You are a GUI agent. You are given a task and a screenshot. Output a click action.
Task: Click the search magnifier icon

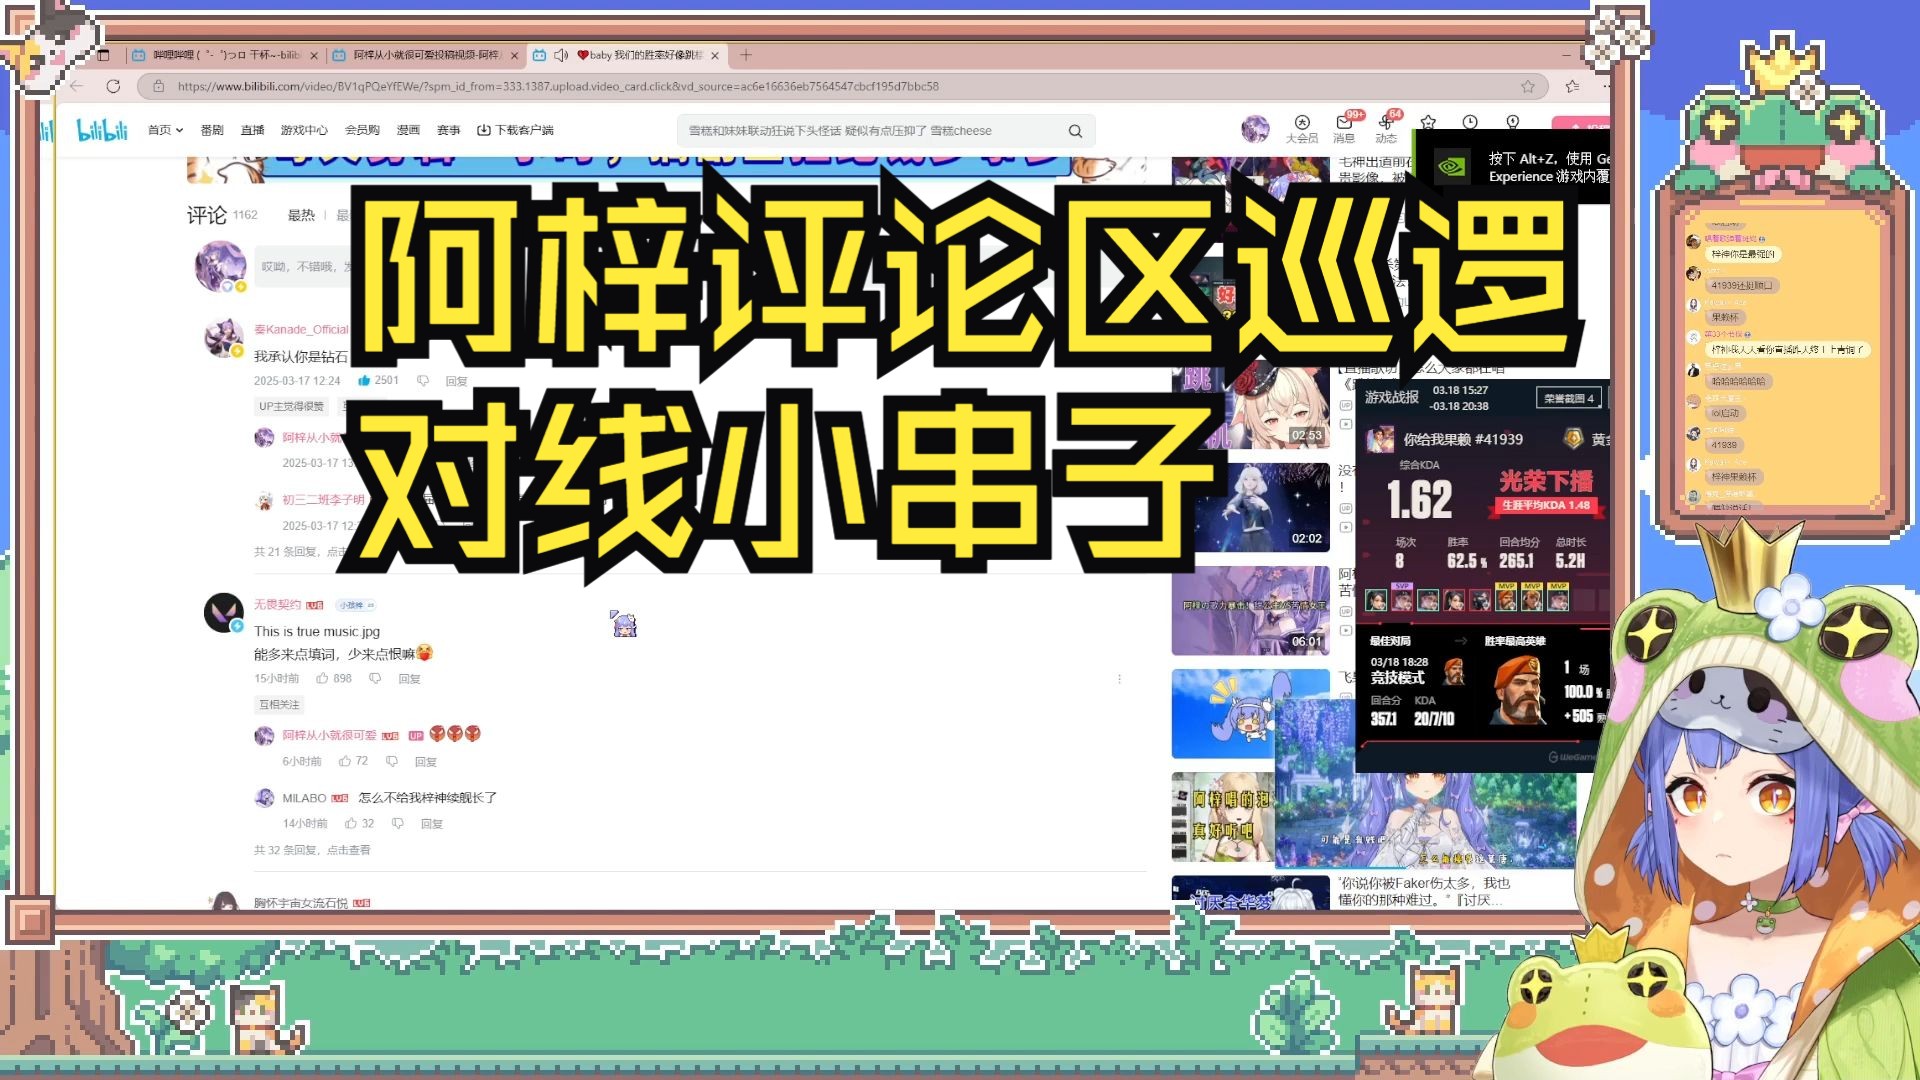coord(1075,131)
